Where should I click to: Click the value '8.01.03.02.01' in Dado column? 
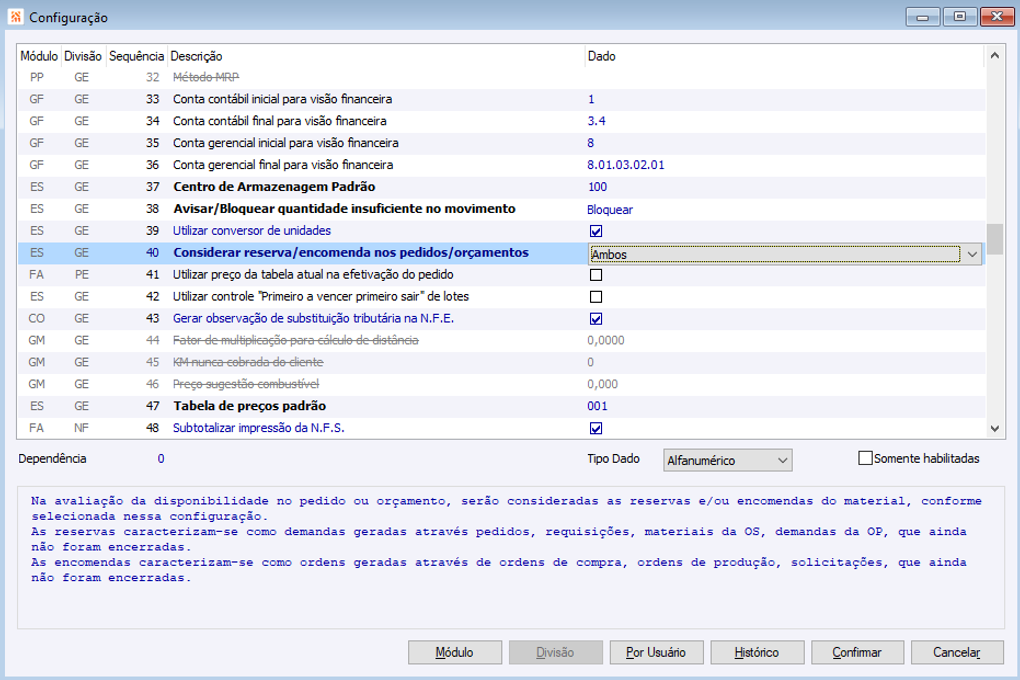(626, 165)
